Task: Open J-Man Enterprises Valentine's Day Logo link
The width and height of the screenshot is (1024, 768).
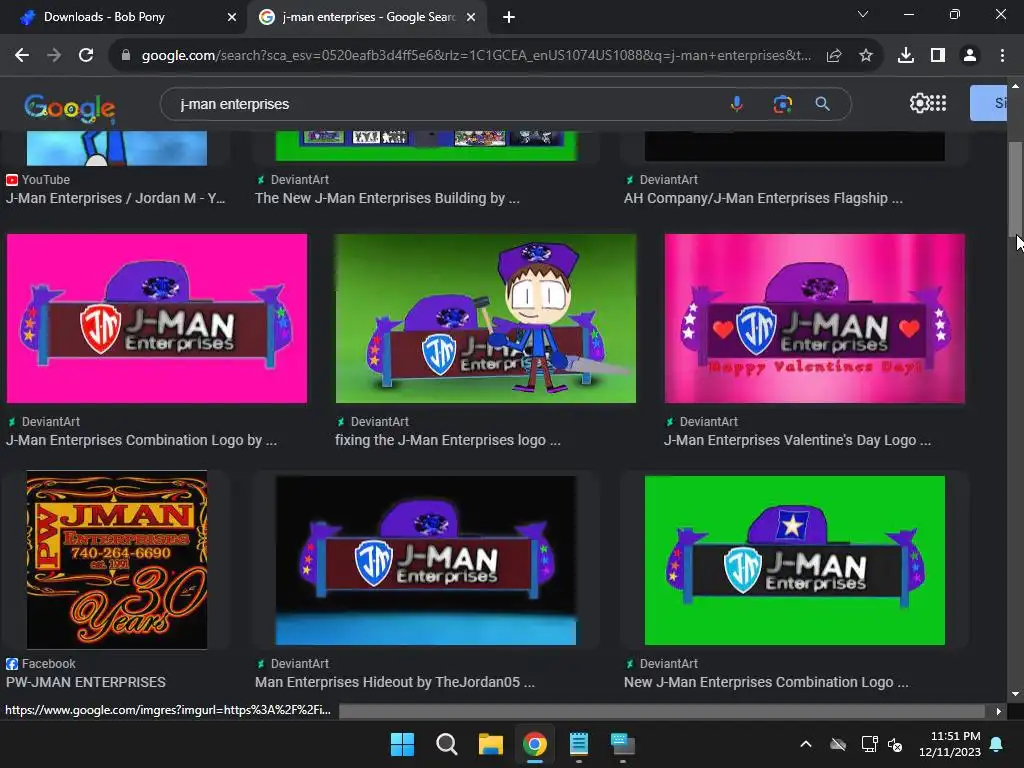Action: pos(797,440)
